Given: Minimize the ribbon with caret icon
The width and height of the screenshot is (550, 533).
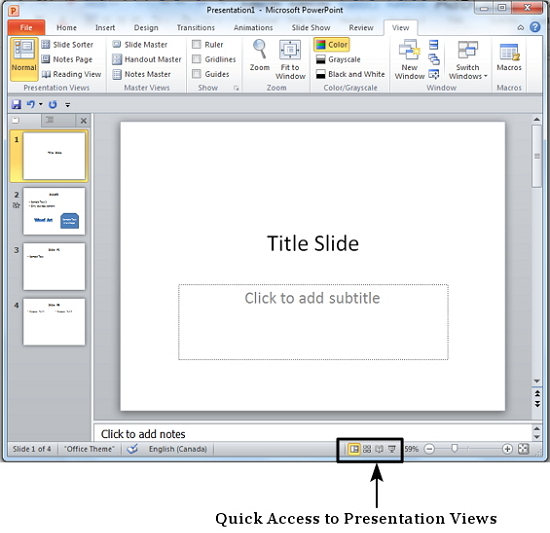Looking at the screenshot, I should coord(521,27).
